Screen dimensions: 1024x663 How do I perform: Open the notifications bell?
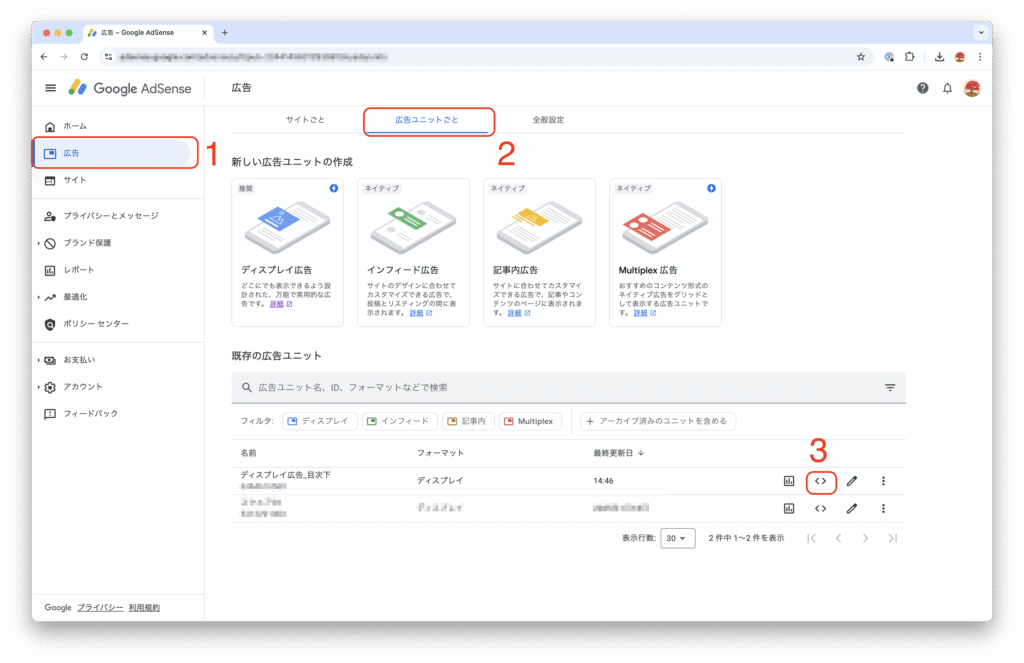point(947,88)
